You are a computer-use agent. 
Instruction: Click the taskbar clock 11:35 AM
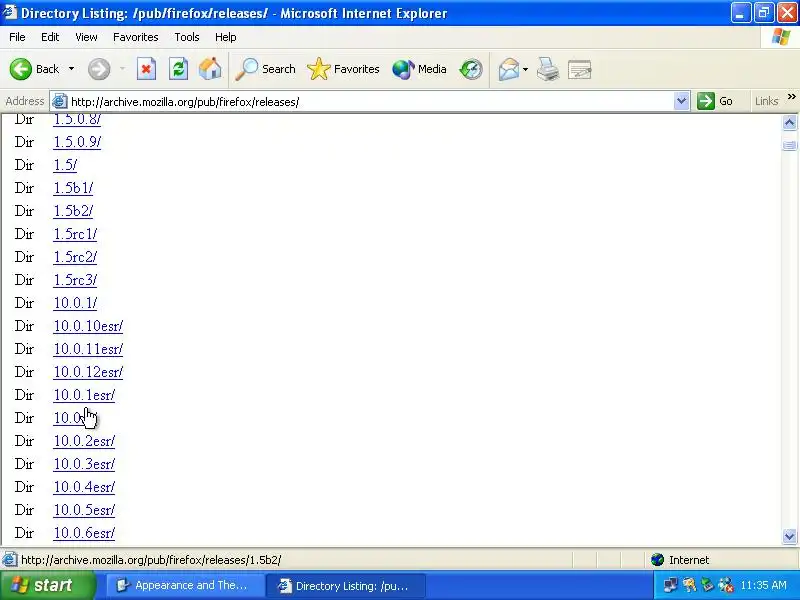[x=763, y=585]
